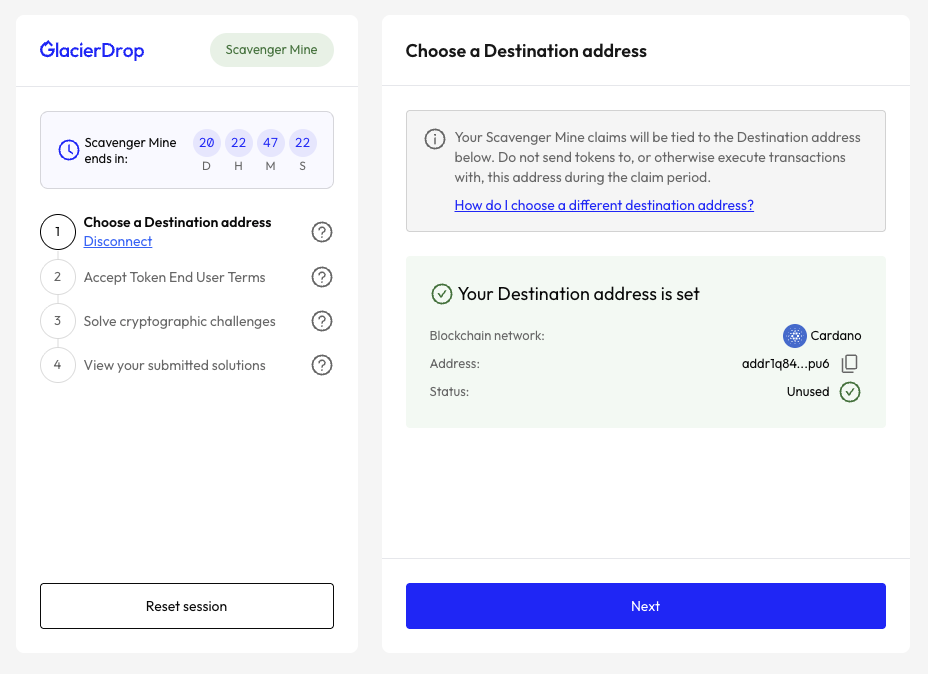Jump to step 3 Solve cryptographic challenges

tap(179, 321)
